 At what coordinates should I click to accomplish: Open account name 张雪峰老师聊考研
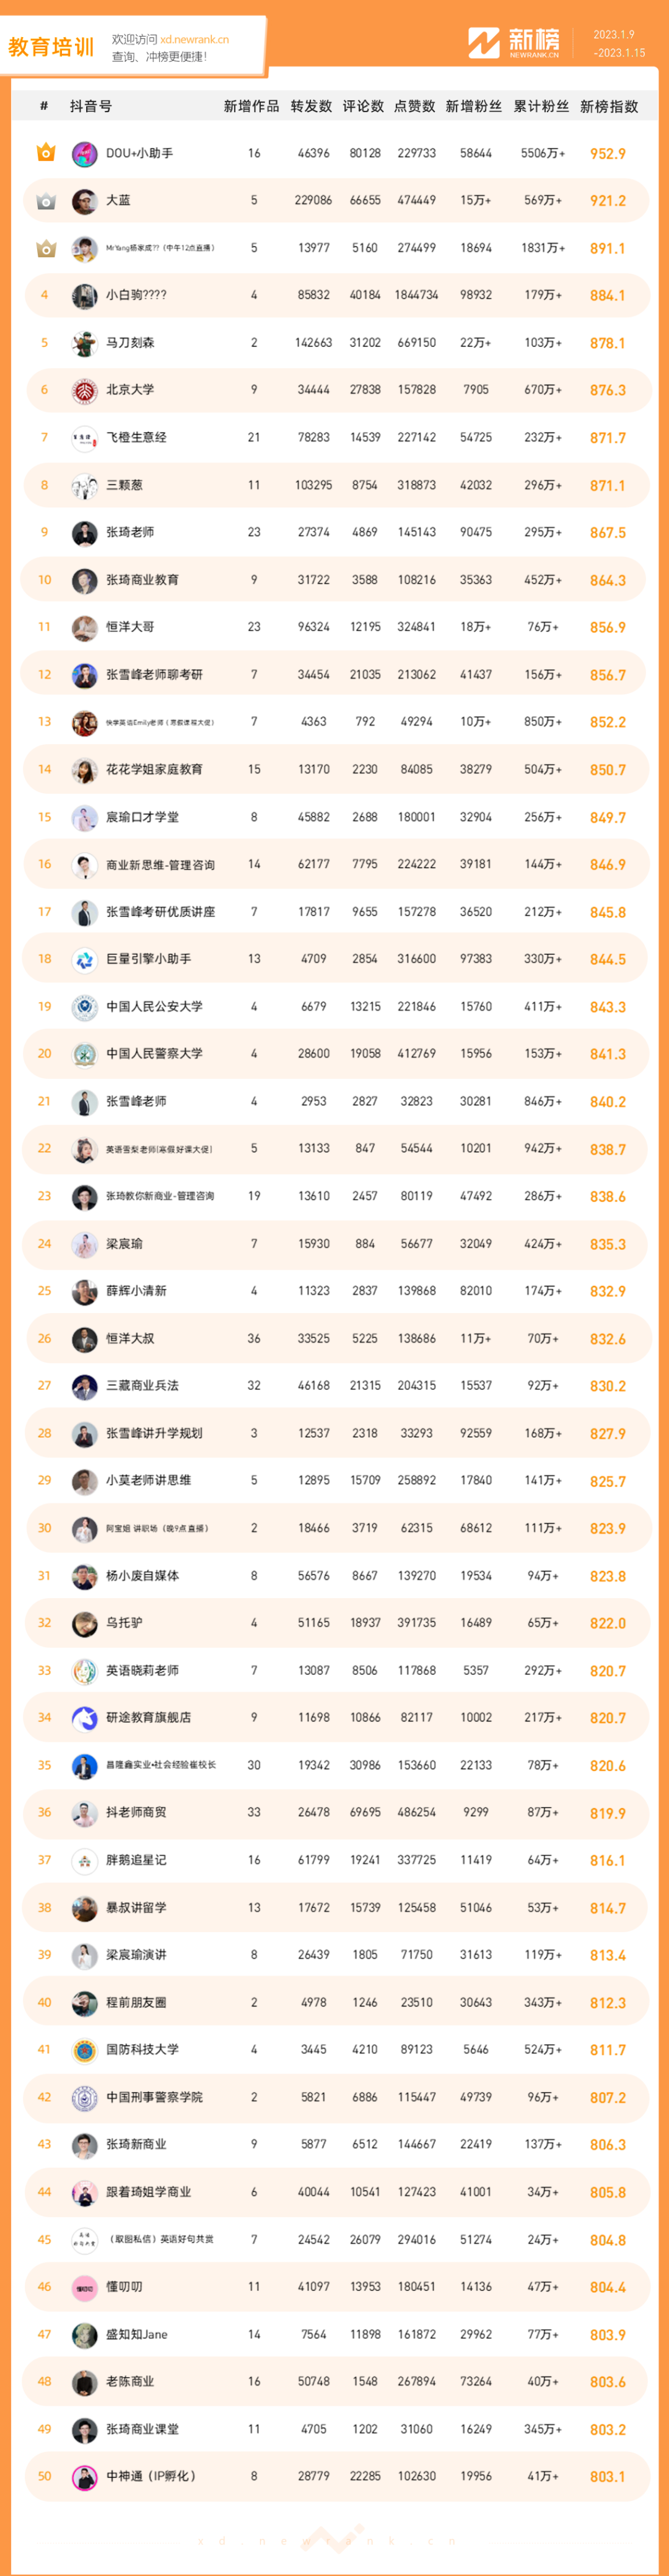(154, 675)
